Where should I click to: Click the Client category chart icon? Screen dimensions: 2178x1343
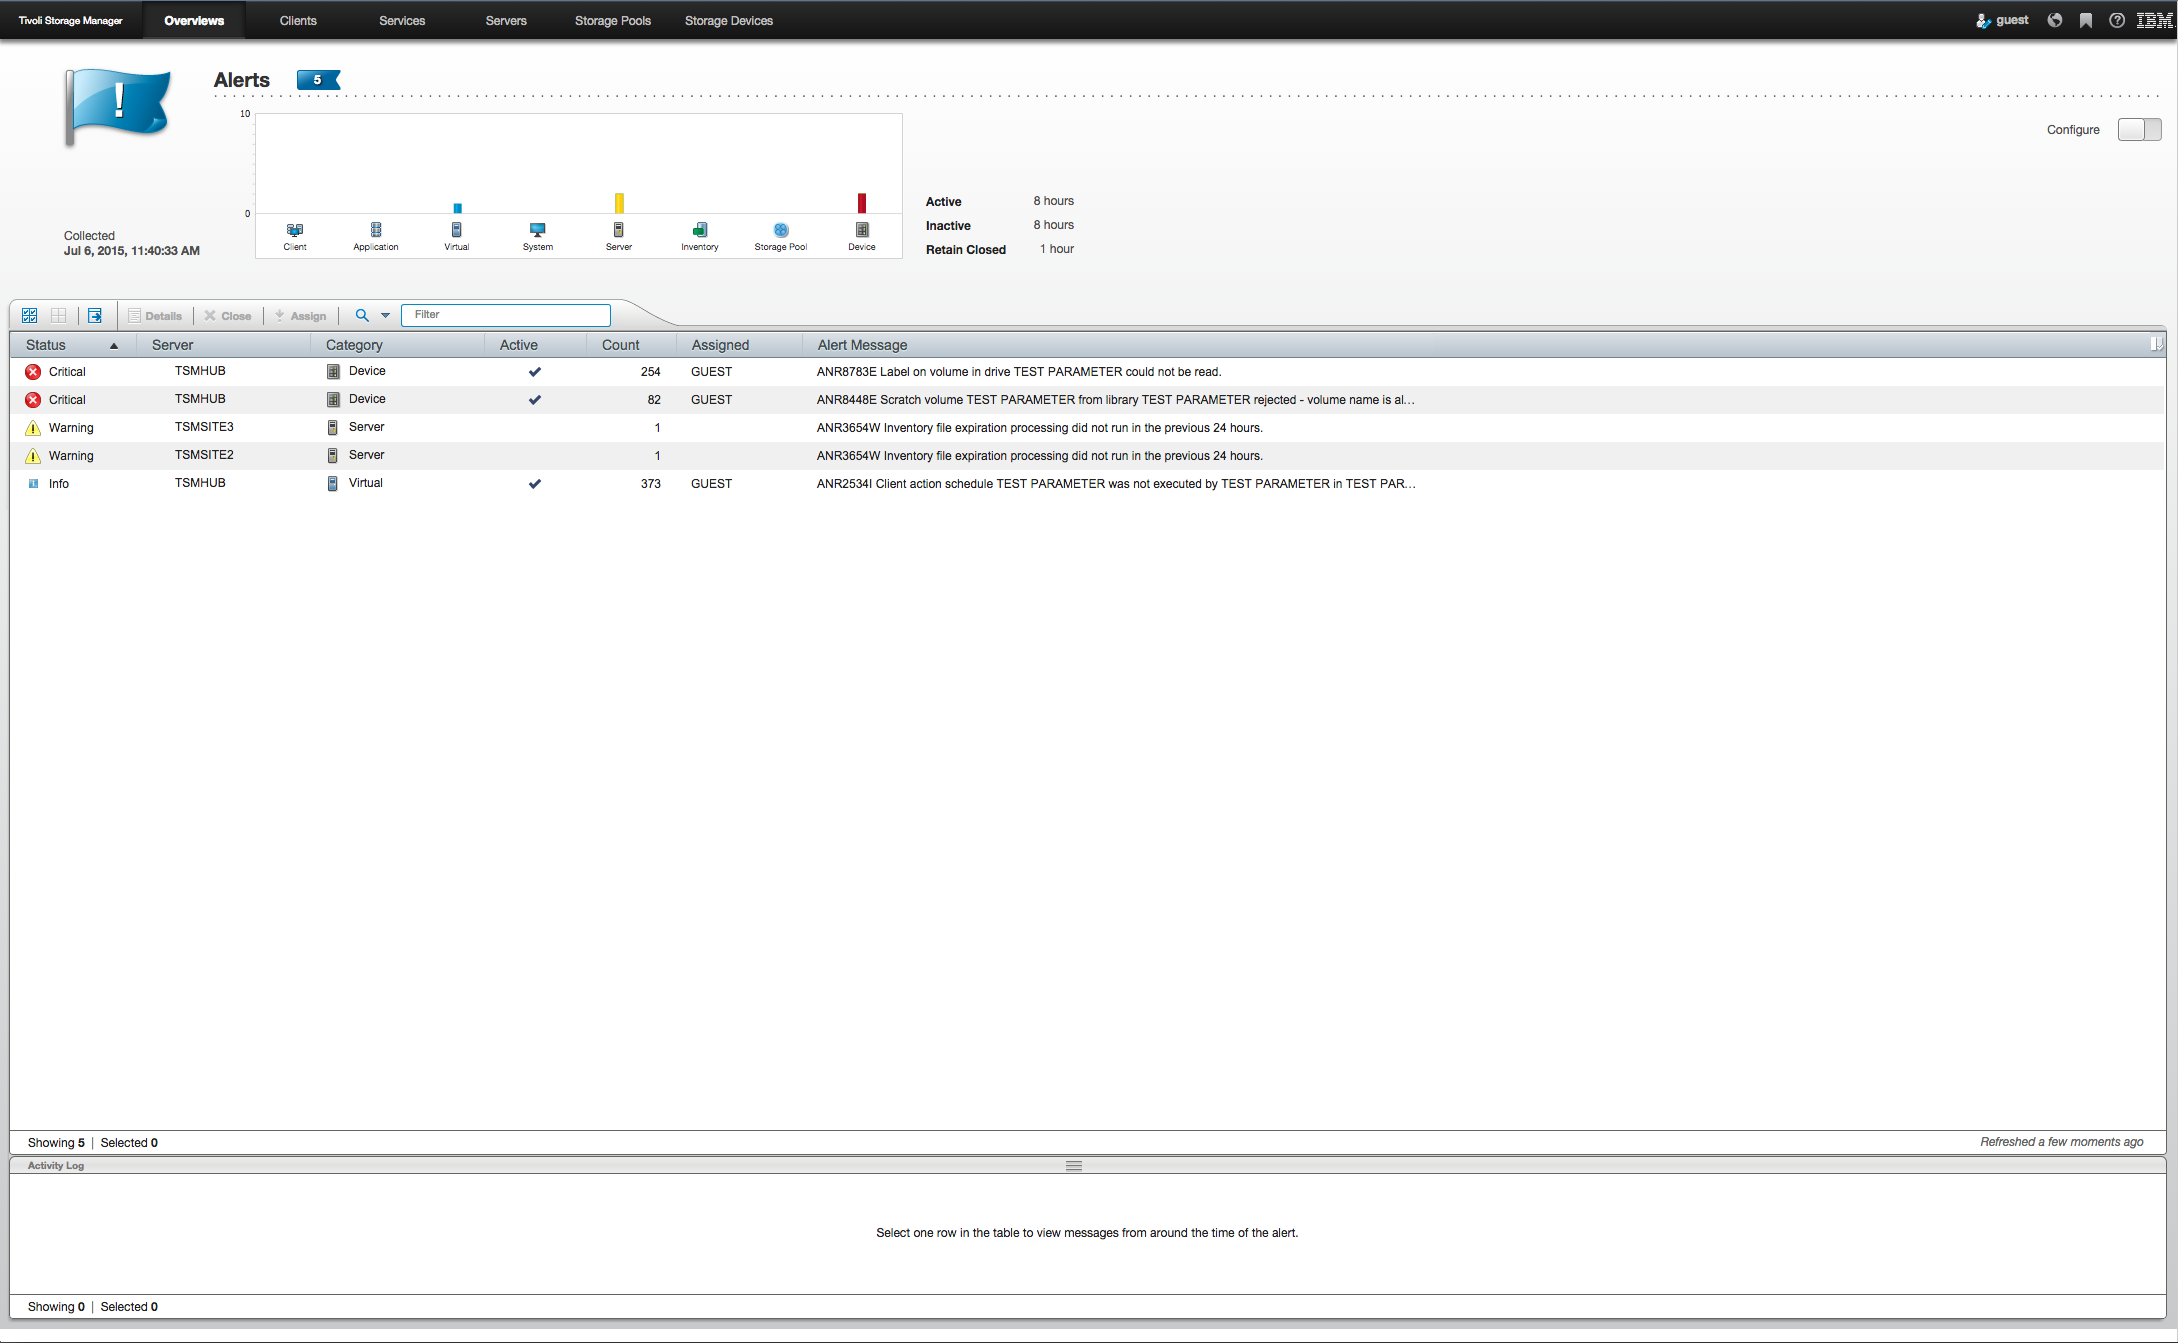click(295, 230)
